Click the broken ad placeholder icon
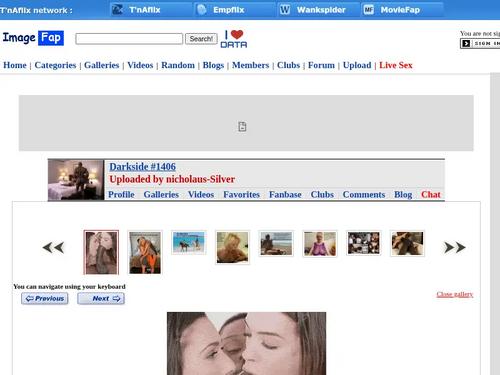 coord(242,127)
